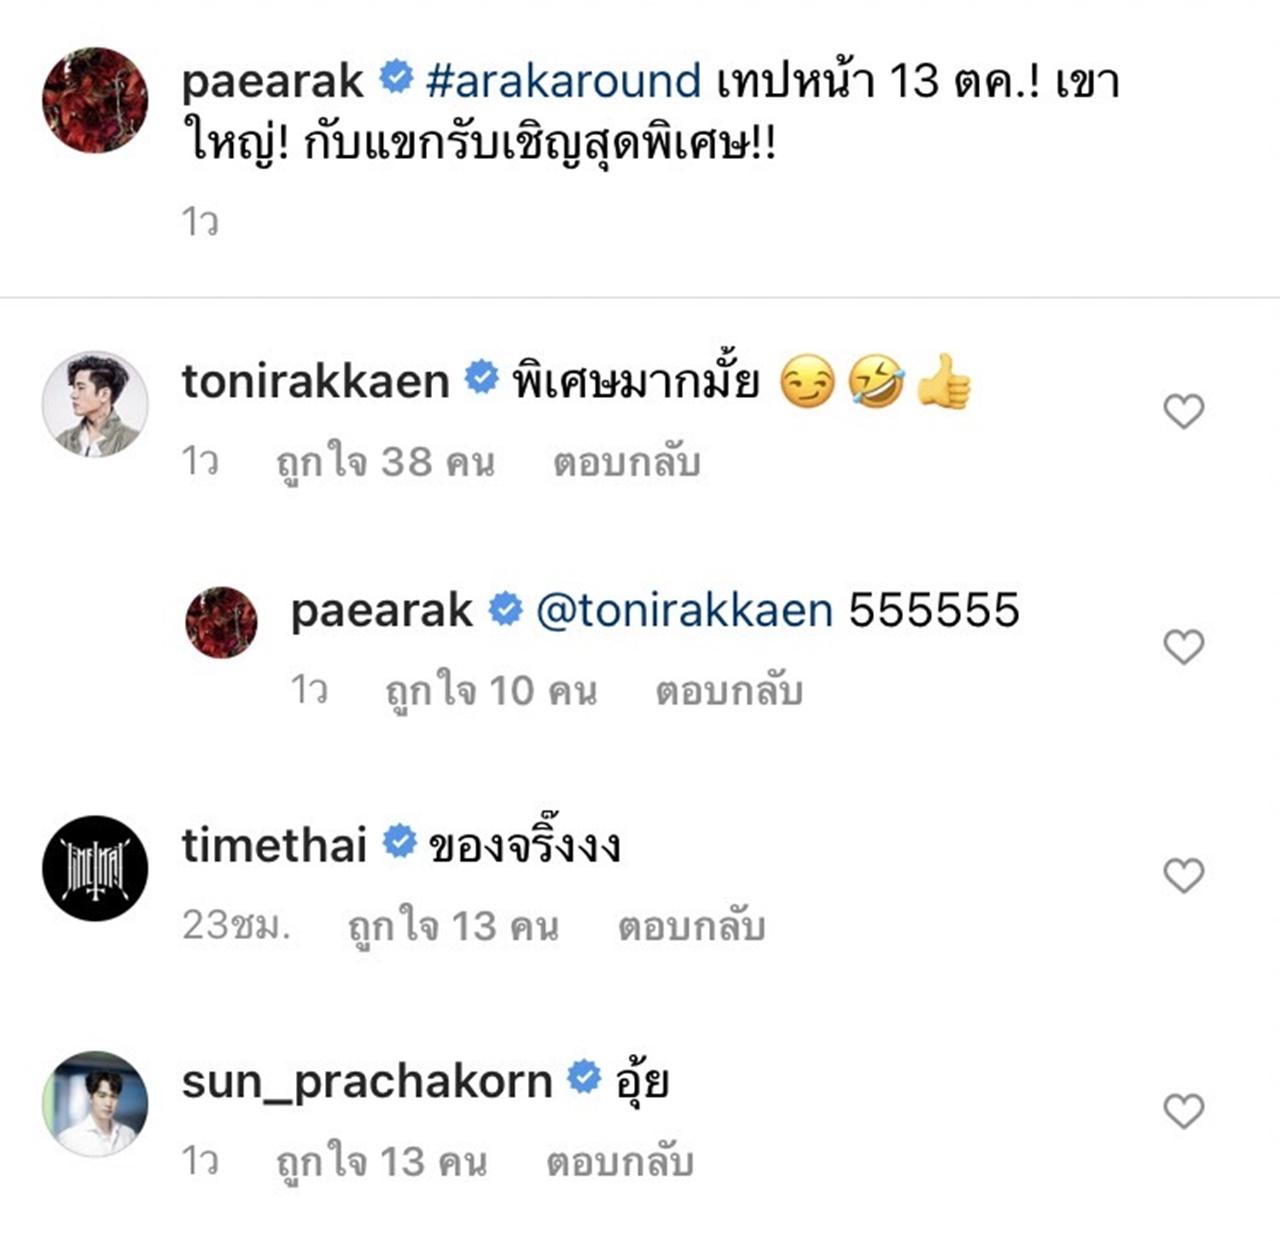Reply to sun_prachakorn's comment

coord(619,1162)
